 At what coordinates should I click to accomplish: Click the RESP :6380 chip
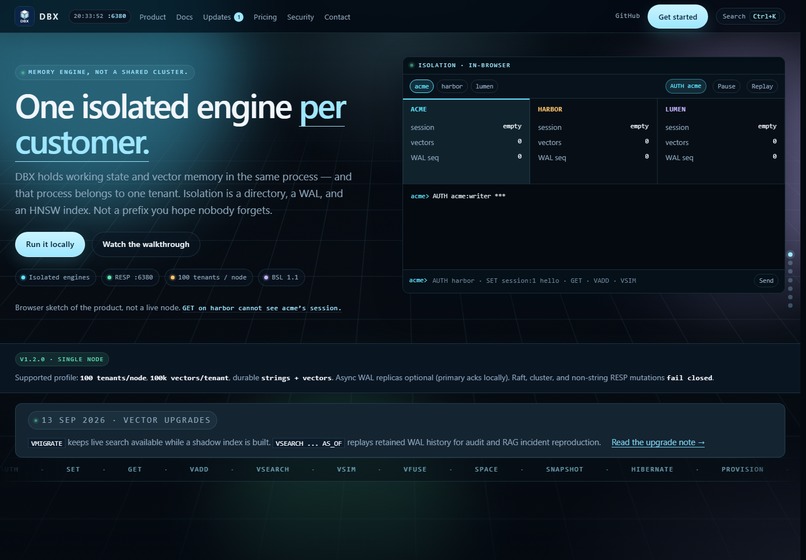[x=130, y=277]
